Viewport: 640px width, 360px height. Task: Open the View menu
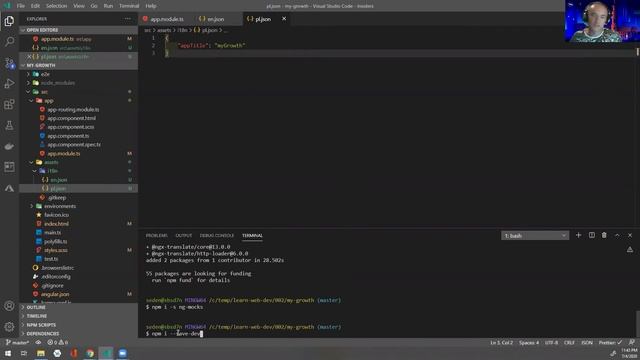[x=79, y=6]
